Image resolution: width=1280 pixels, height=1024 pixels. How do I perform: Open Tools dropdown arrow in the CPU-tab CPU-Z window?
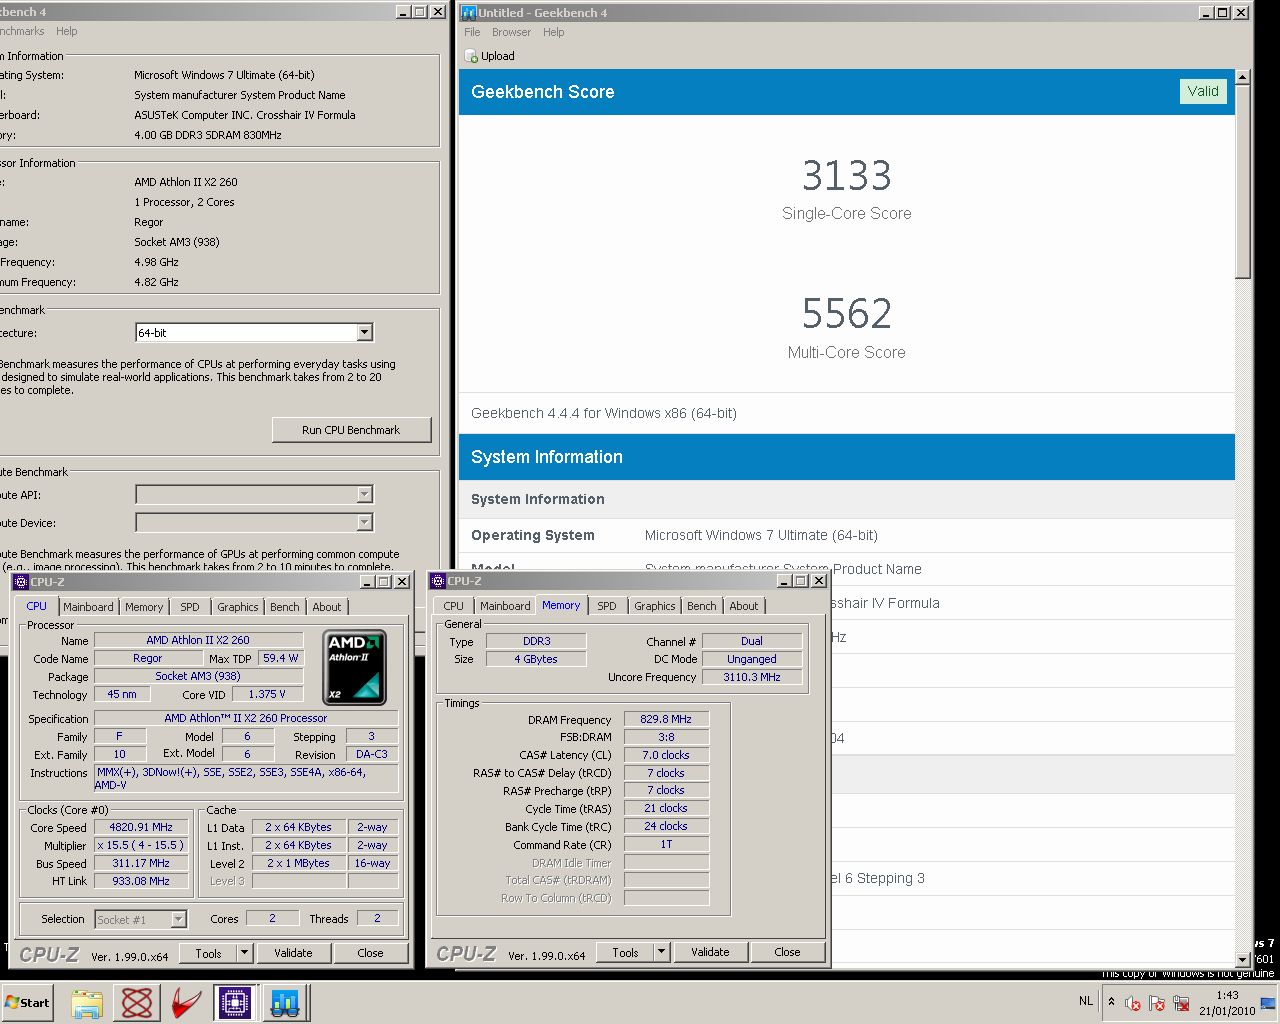(x=244, y=953)
